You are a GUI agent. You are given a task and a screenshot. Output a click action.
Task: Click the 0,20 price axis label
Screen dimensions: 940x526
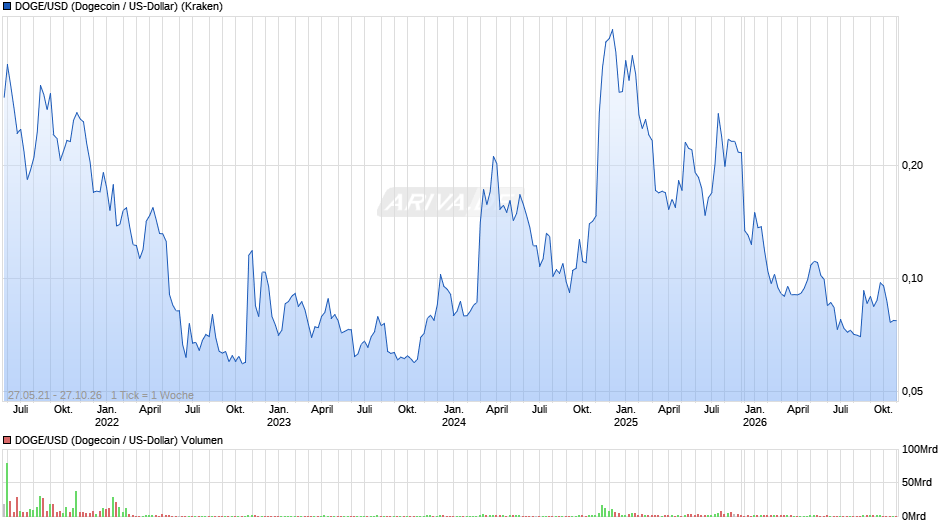point(912,166)
